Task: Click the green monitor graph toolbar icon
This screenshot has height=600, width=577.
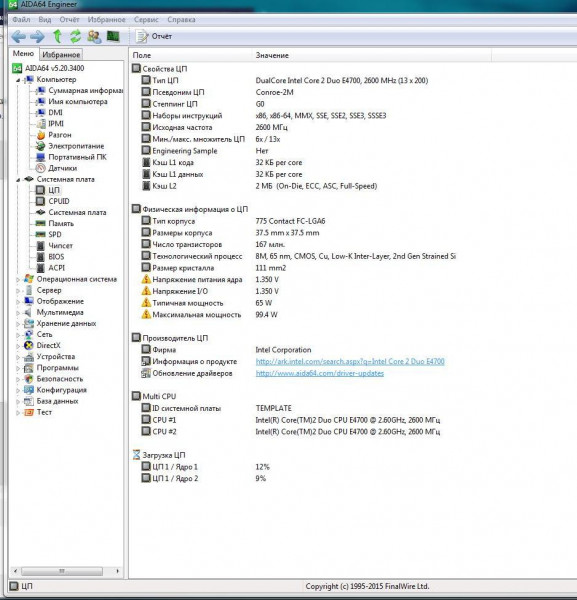Action: point(113,36)
